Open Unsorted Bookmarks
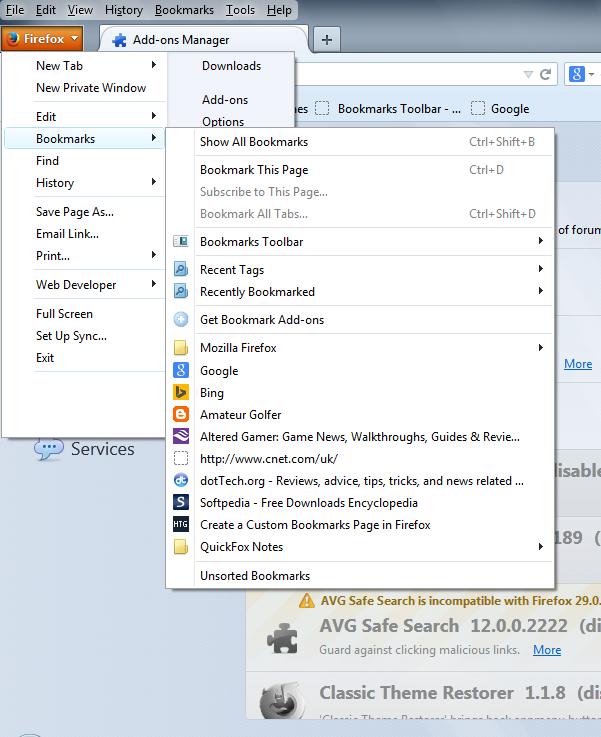 pyautogui.click(x=359, y=576)
